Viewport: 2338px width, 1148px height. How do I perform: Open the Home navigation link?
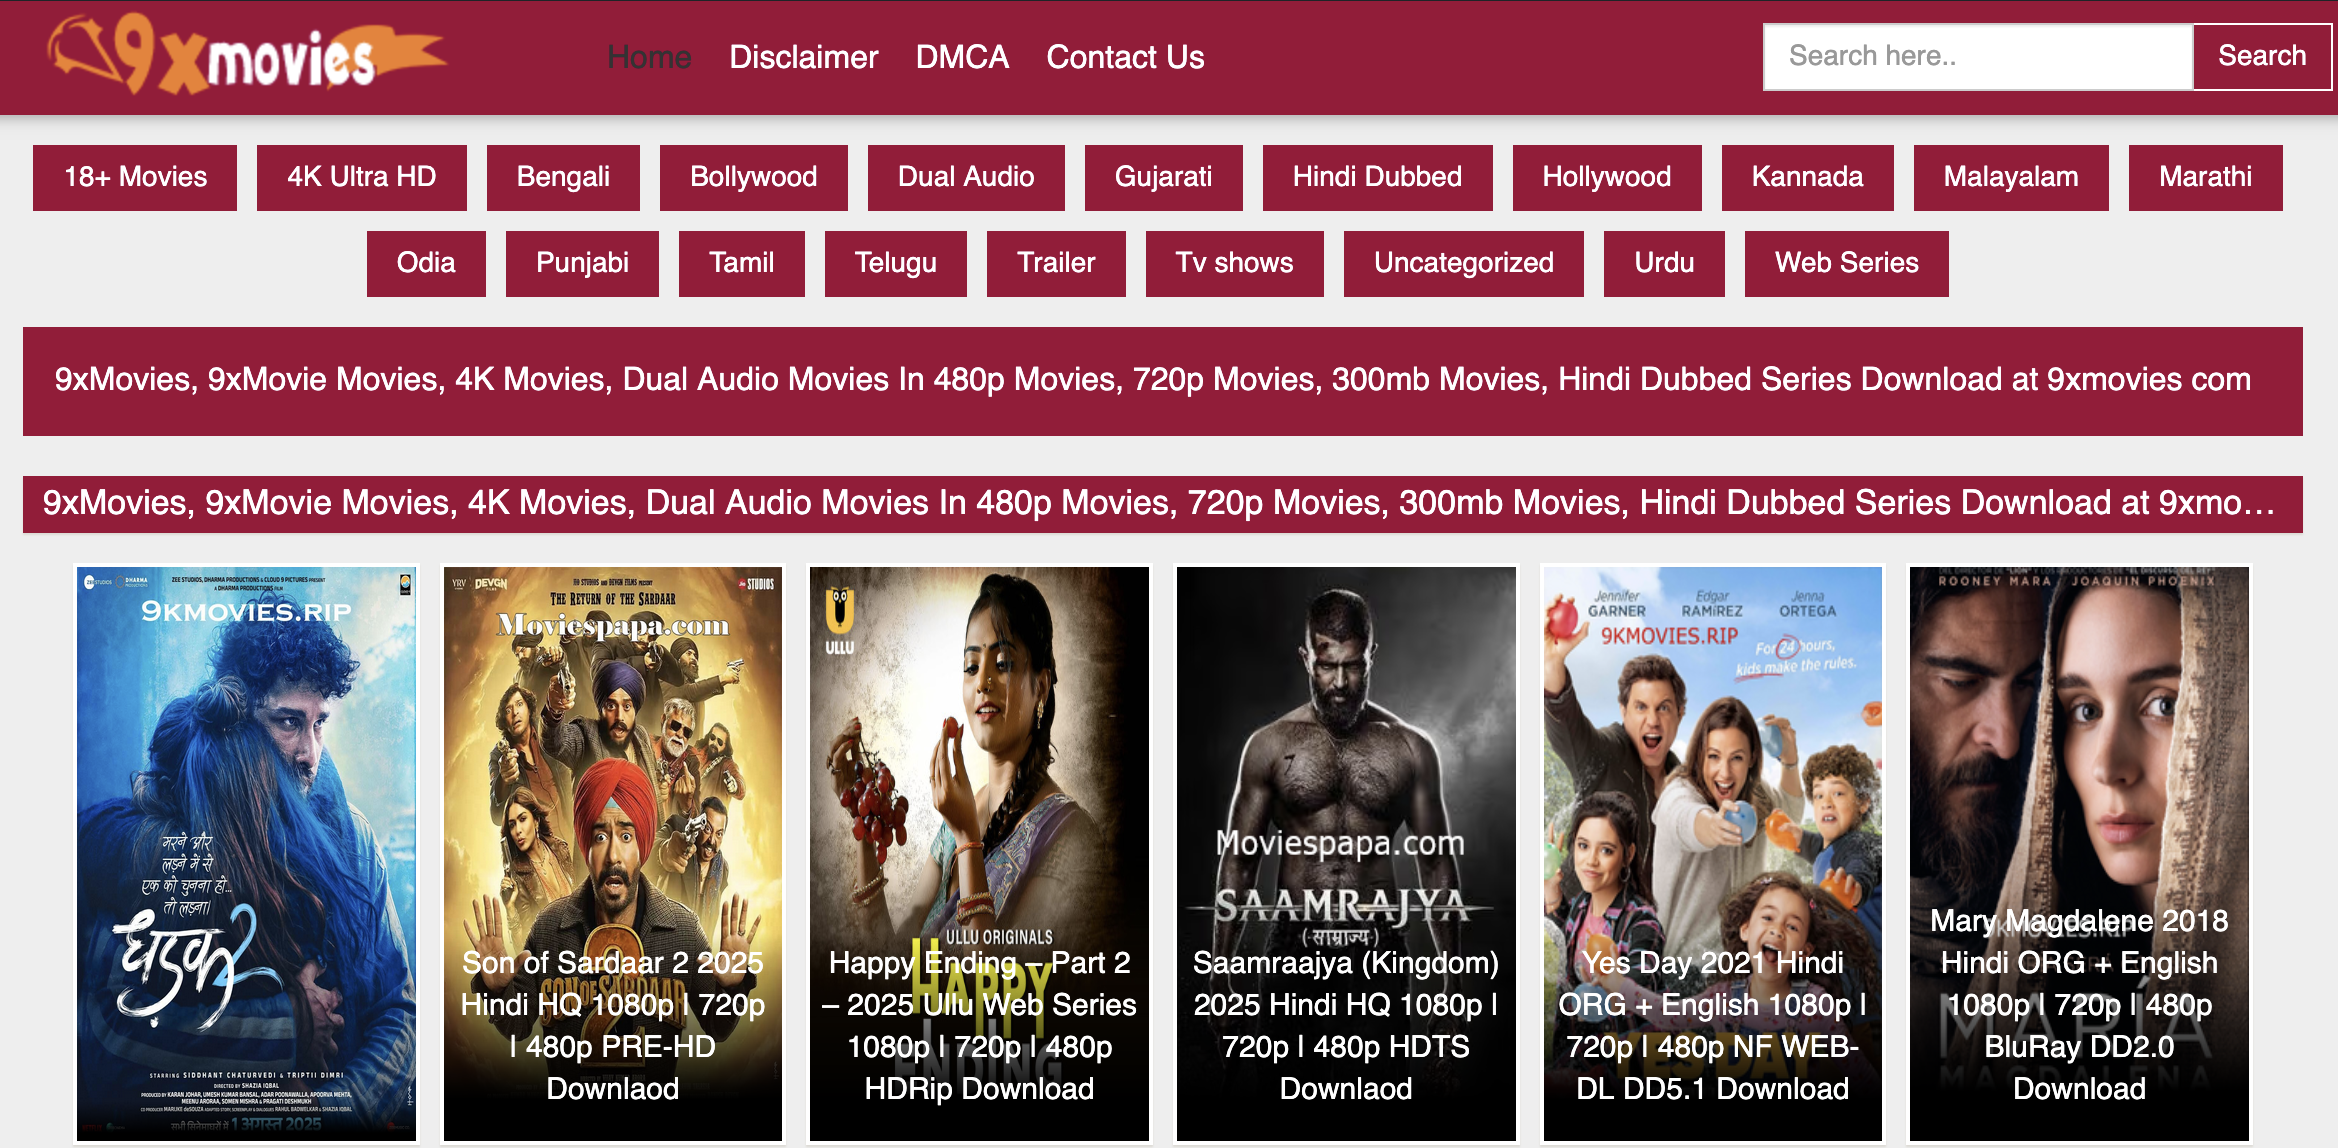click(x=649, y=57)
